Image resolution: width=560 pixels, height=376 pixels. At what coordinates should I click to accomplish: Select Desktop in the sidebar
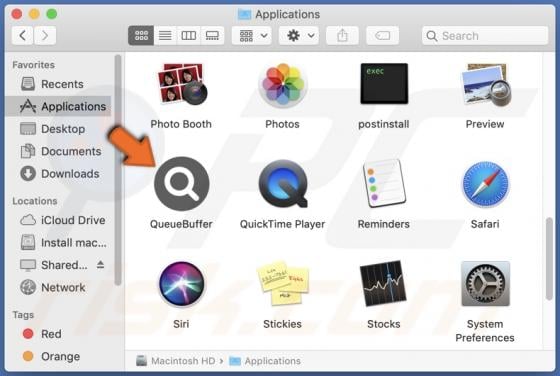coord(59,129)
